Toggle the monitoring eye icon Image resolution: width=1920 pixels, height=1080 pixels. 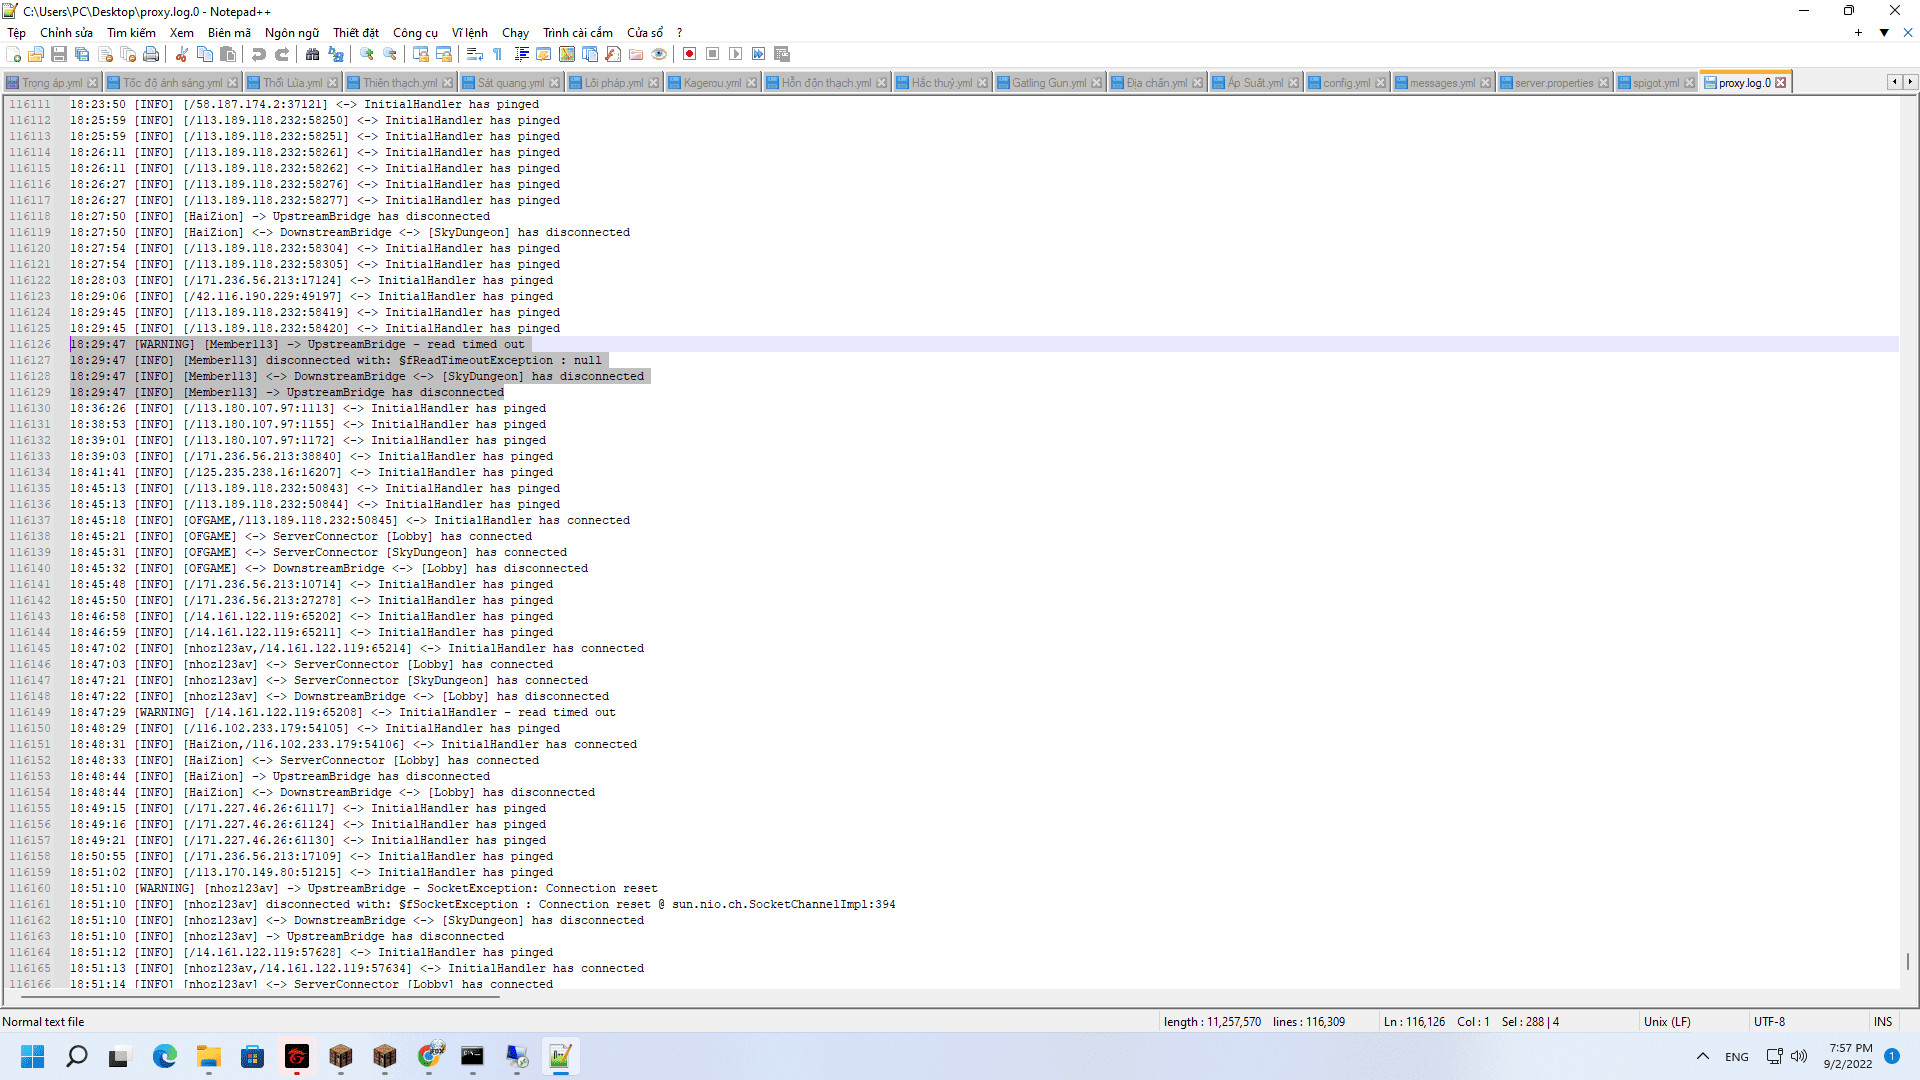659,54
